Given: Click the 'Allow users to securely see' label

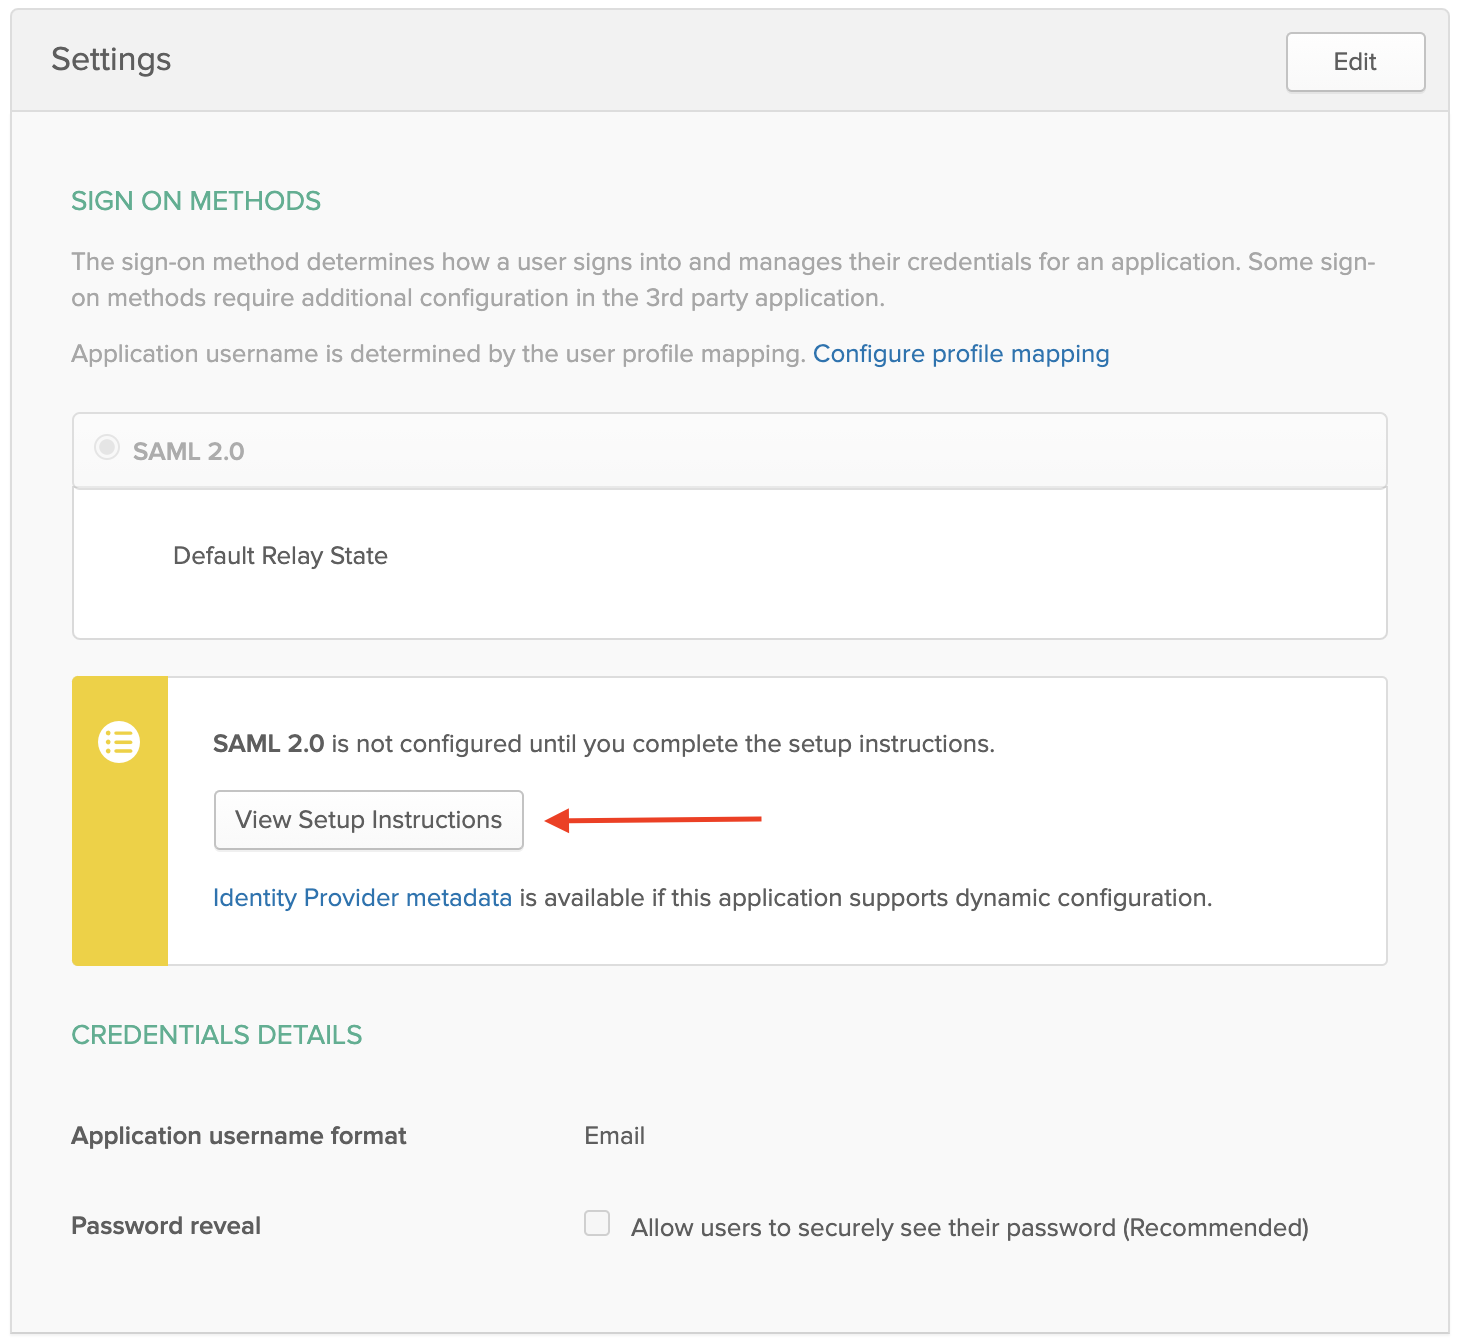Looking at the screenshot, I should 969,1228.
